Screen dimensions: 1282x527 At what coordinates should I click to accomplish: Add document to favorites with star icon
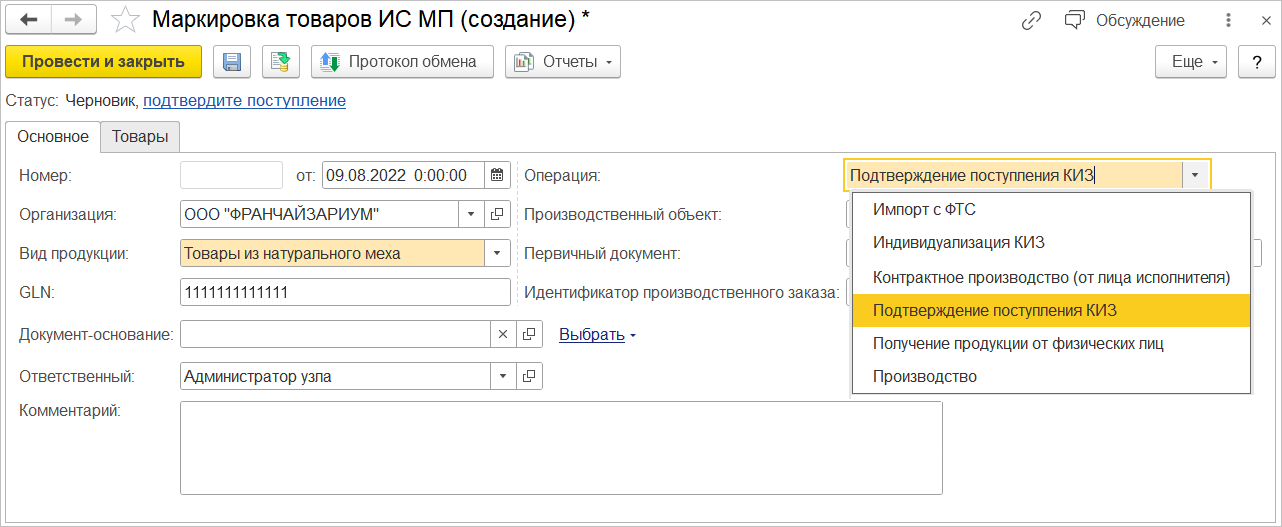tap(125, 20)
